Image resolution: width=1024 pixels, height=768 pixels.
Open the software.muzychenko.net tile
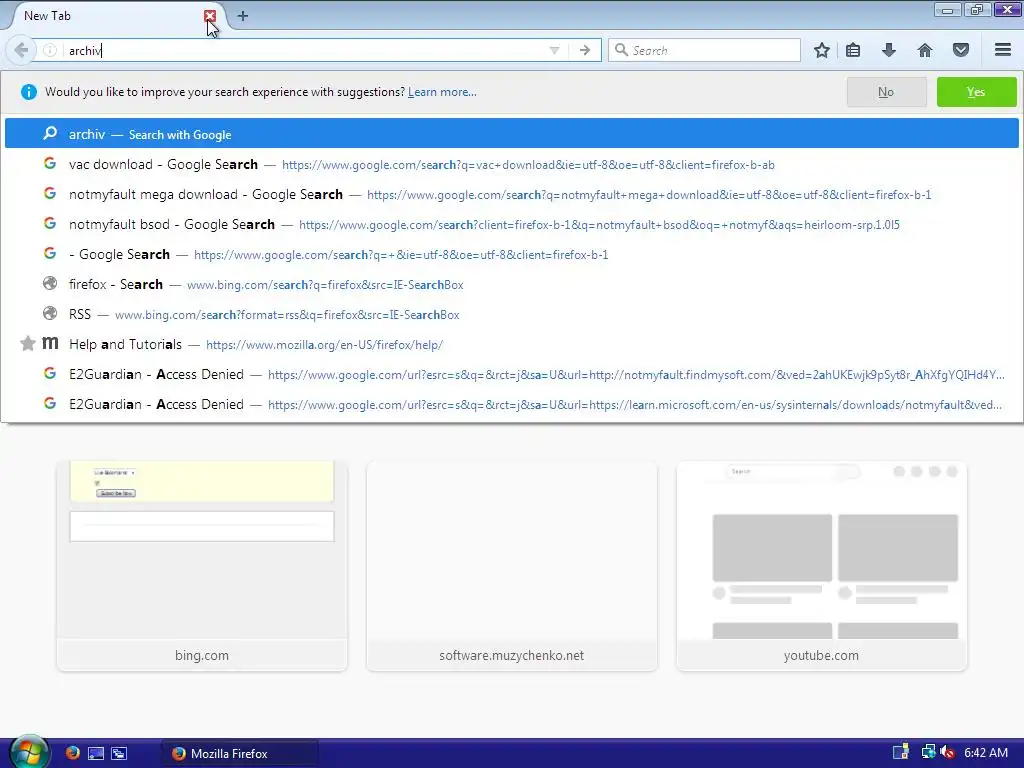coord(511,566)
